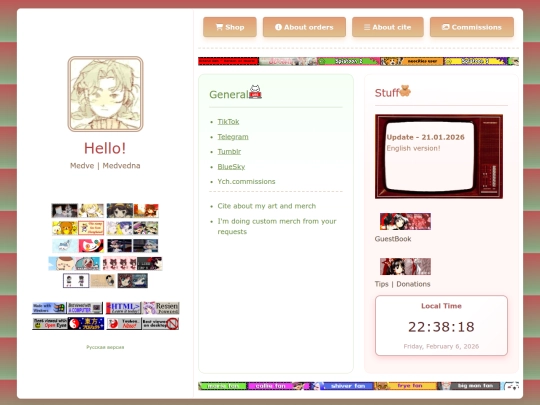Click the sleepy face pudding stamp

61,264
